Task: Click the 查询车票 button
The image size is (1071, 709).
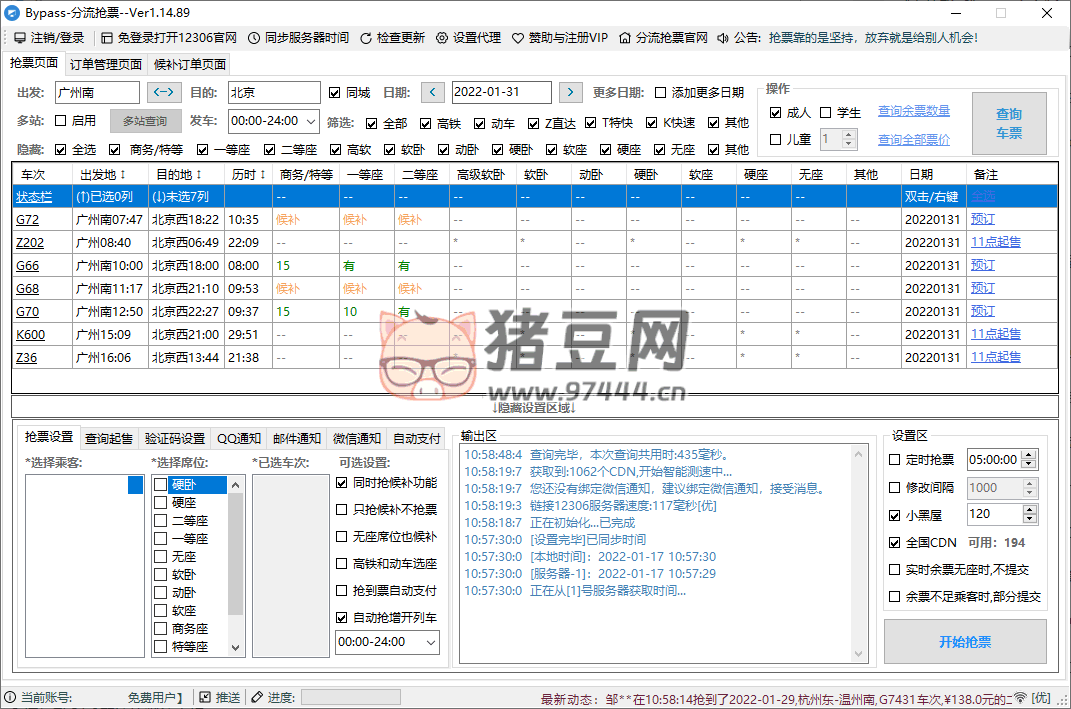Action: click(1009, 121)
